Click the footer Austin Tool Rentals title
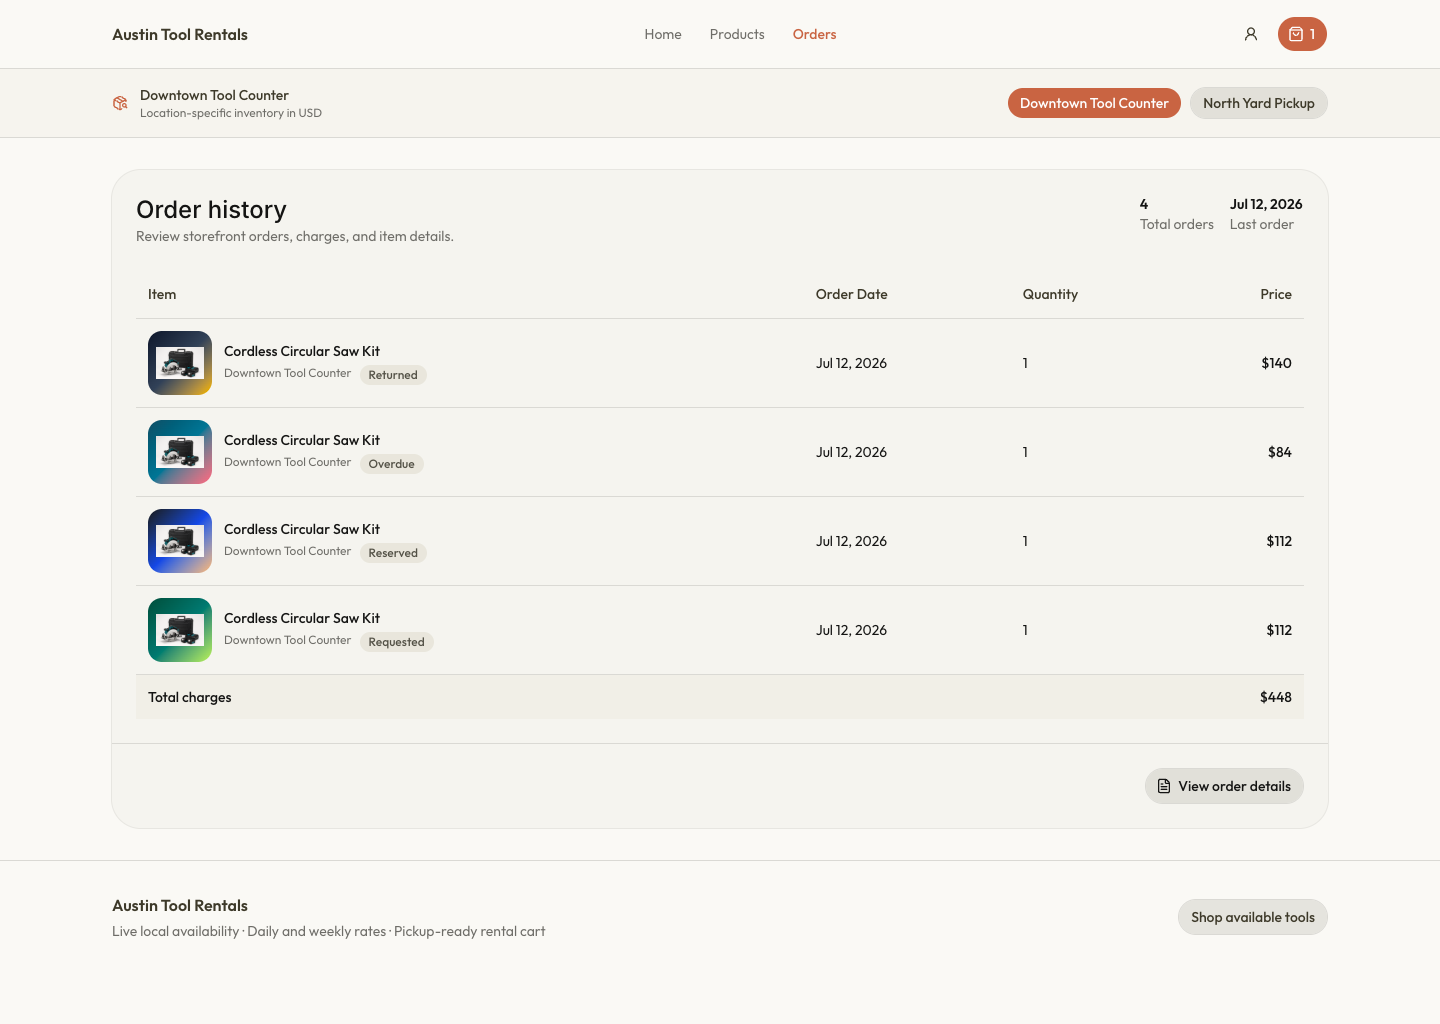 tap(180, 905)
